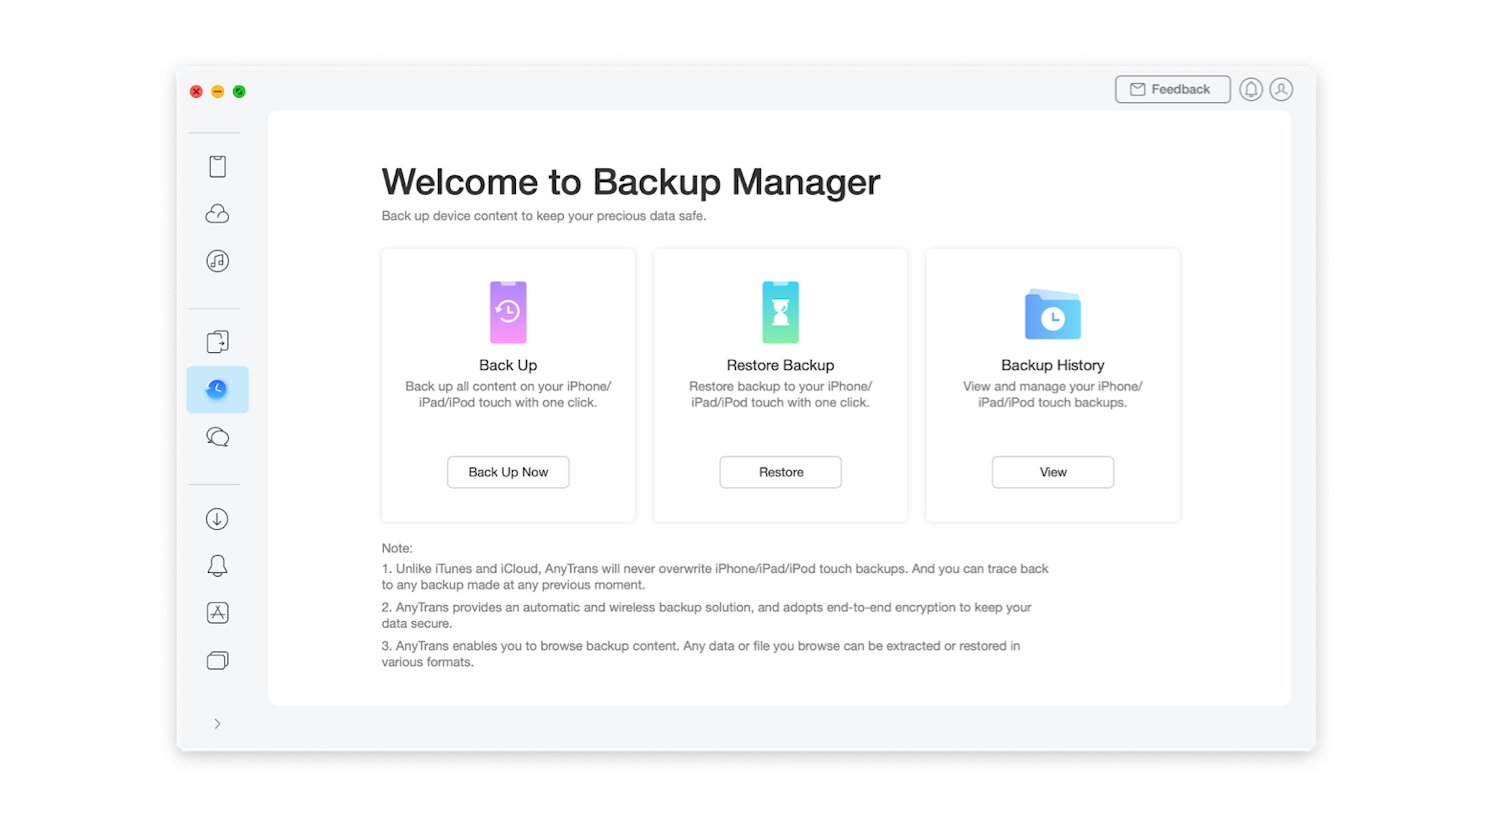Click the 'Back up device content' subtitle
Image resolution: width=1494 pixels, height=827 pixels.
coord(544,216)
